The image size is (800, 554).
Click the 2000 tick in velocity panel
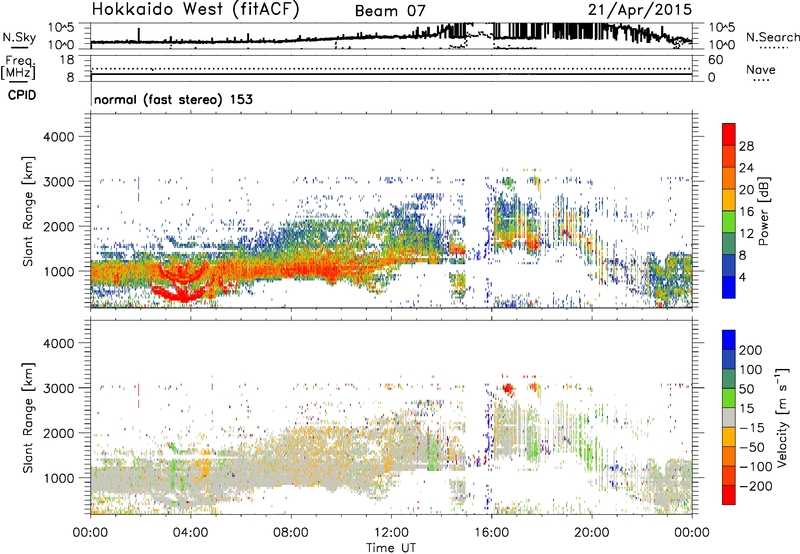59,433
